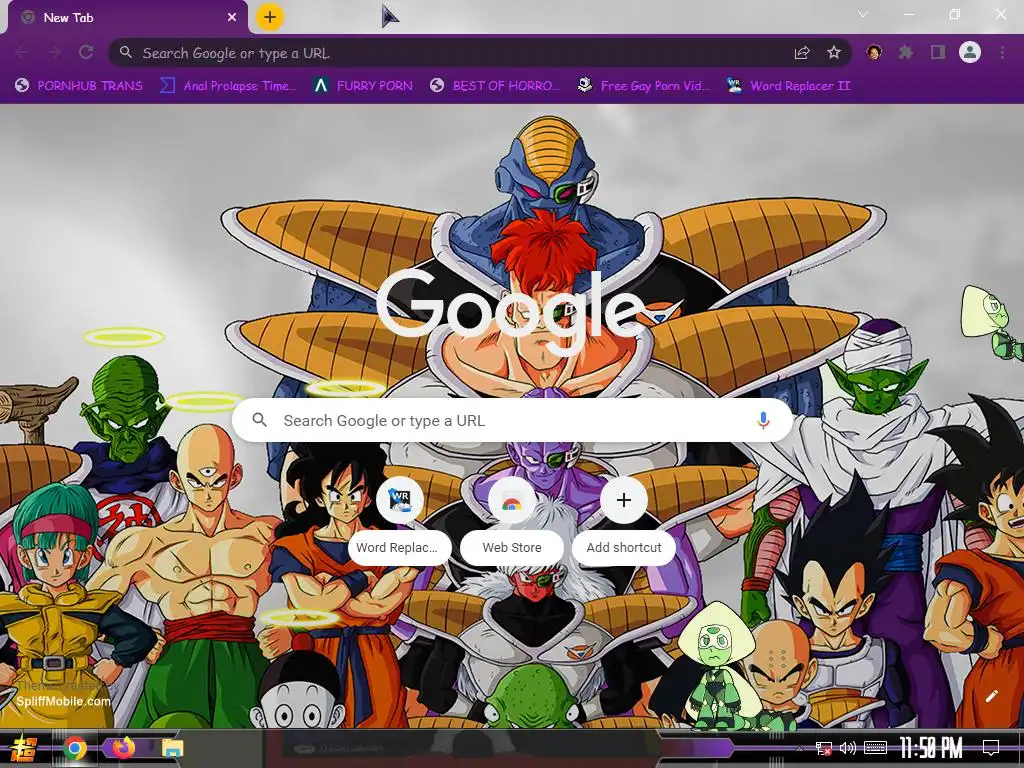Open the Chrome profile avatar
Viewport: 1024px width, 768px height.
(x=970, y=52)
